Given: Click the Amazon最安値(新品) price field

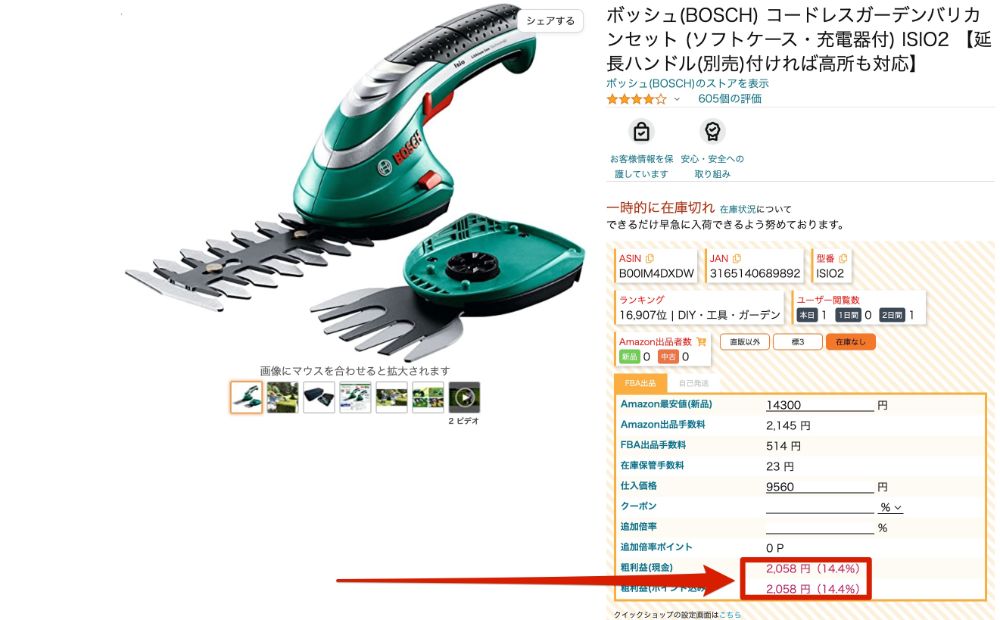Looking at the screenshot, I should [820, 405].
